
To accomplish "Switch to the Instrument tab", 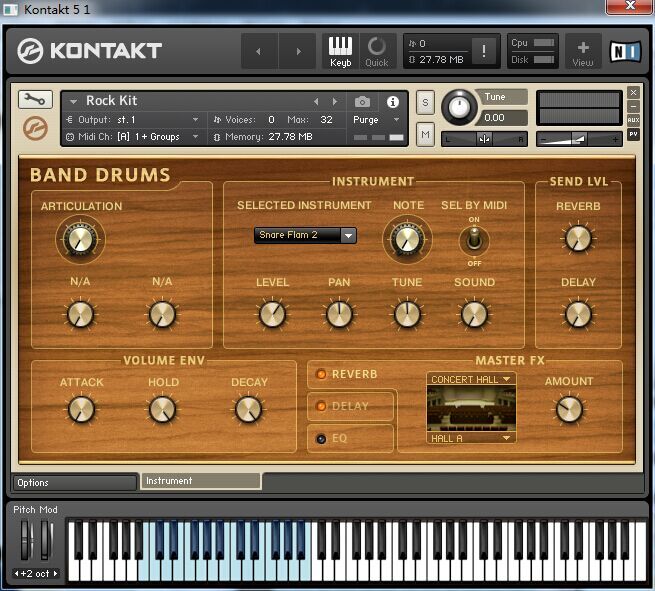I will click(201, 481).
